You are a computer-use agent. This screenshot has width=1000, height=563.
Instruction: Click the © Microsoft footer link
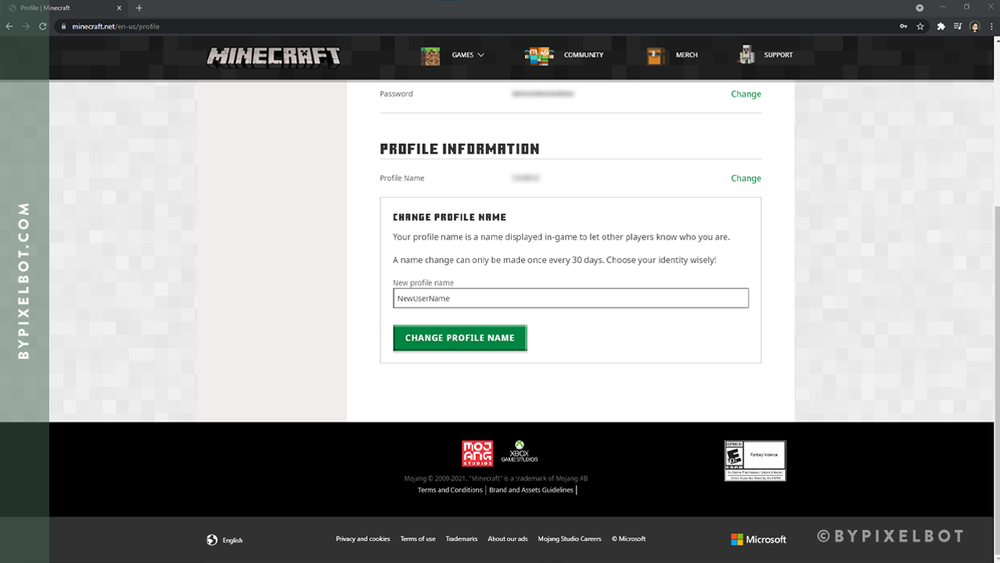tap(628, 539)
